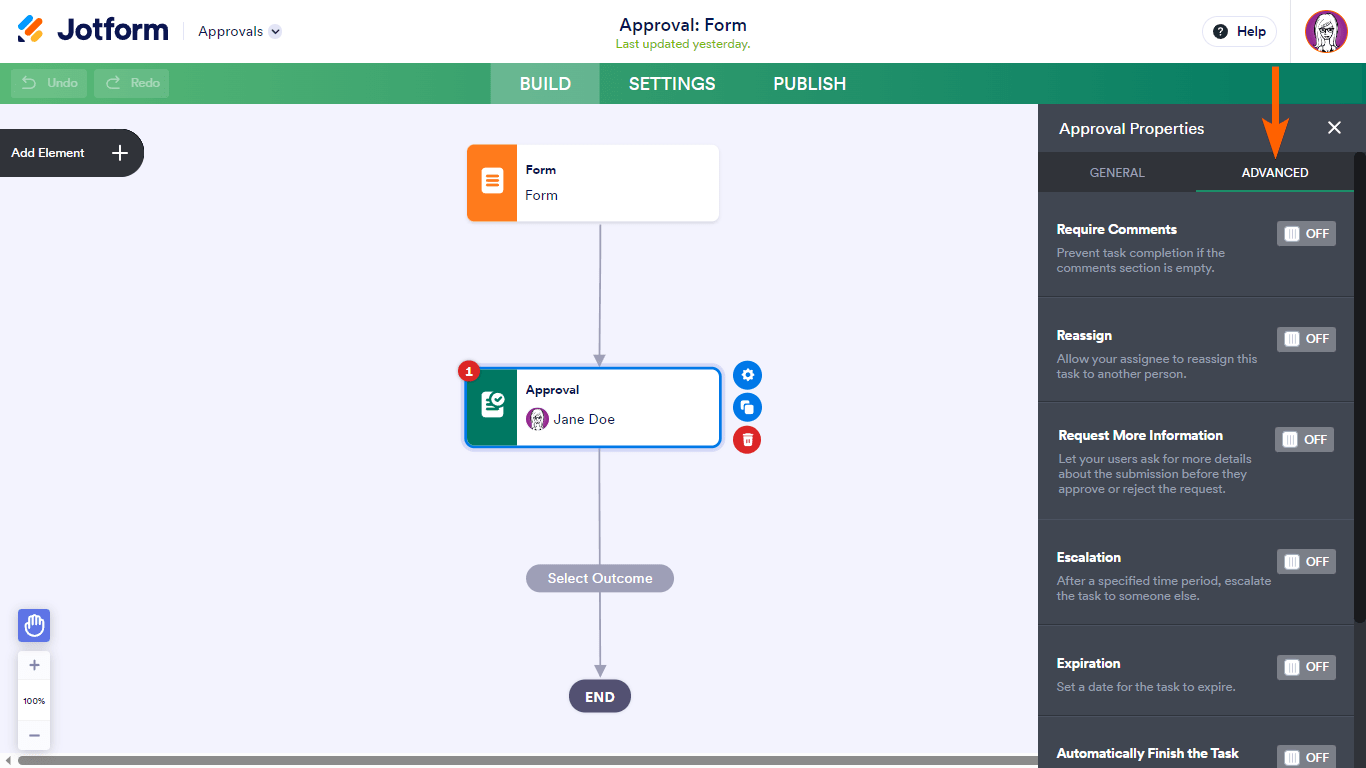Close the Approval Properties panel
This screenshot has height=768, width=1366.
click(1334, 128)
